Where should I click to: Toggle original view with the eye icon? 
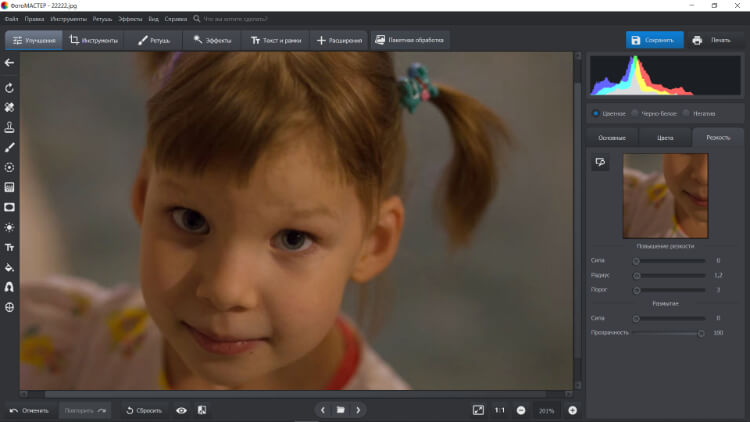181,410
